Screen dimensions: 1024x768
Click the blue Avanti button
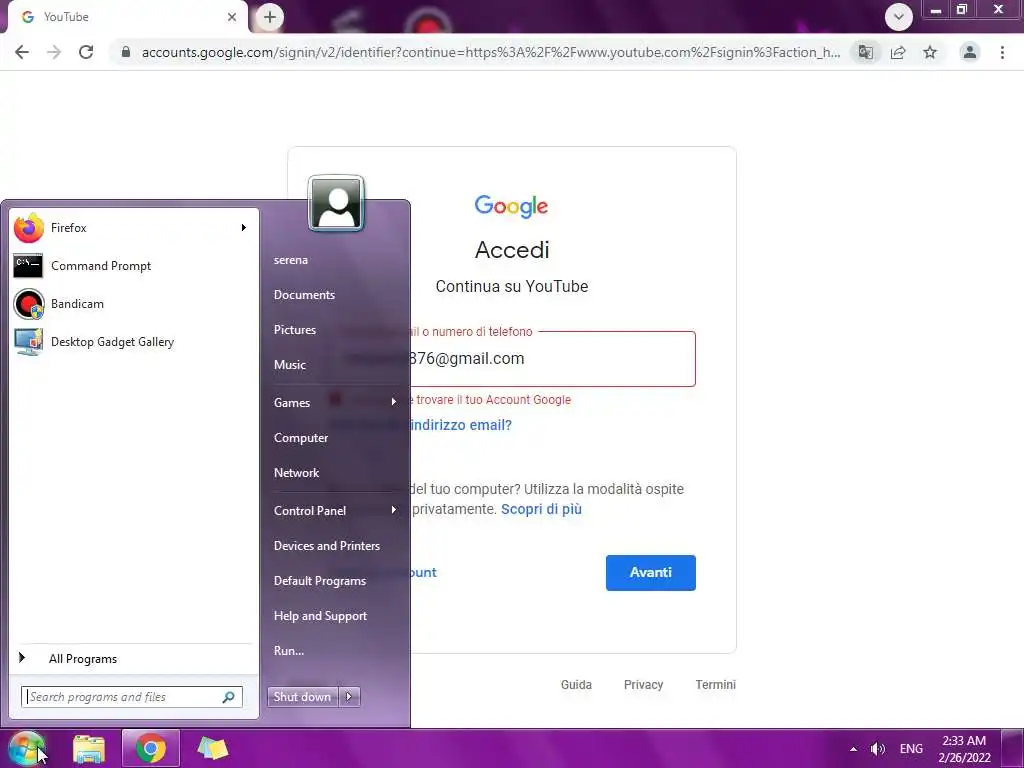(x=650, y=573)
